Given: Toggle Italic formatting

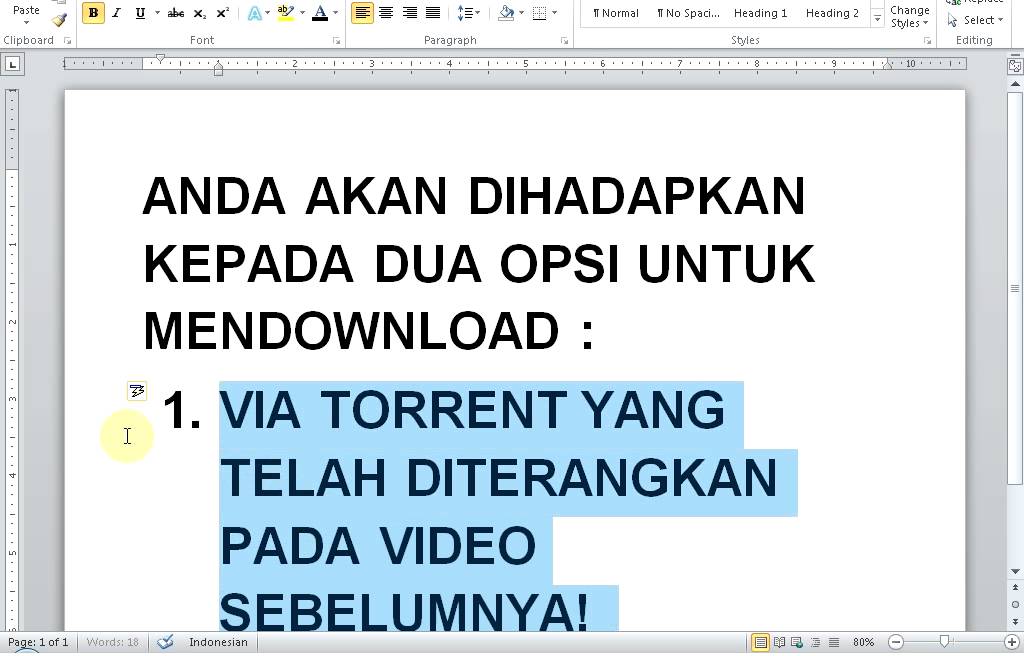Looking at the screenshot, I should (x=116, y=12).
